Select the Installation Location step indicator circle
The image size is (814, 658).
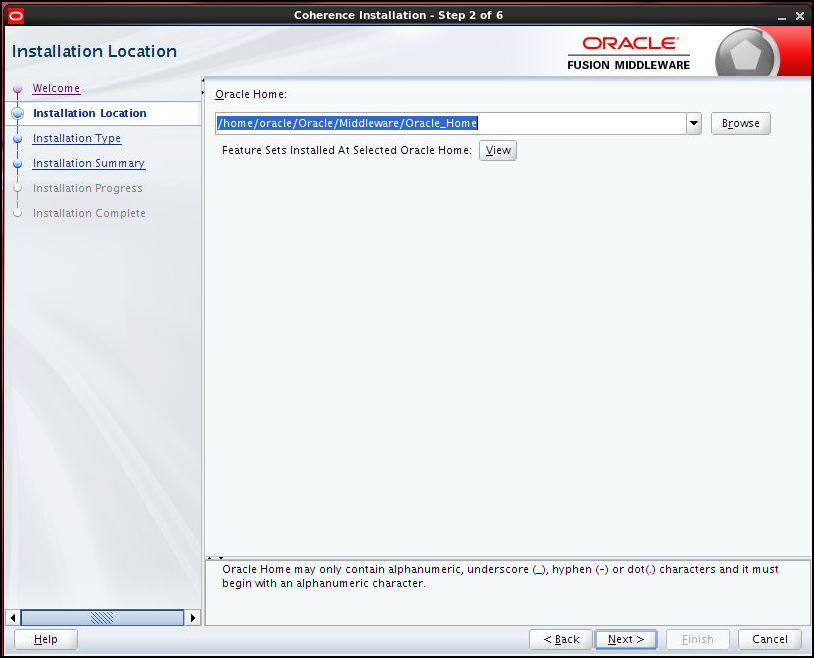point(17,113)
